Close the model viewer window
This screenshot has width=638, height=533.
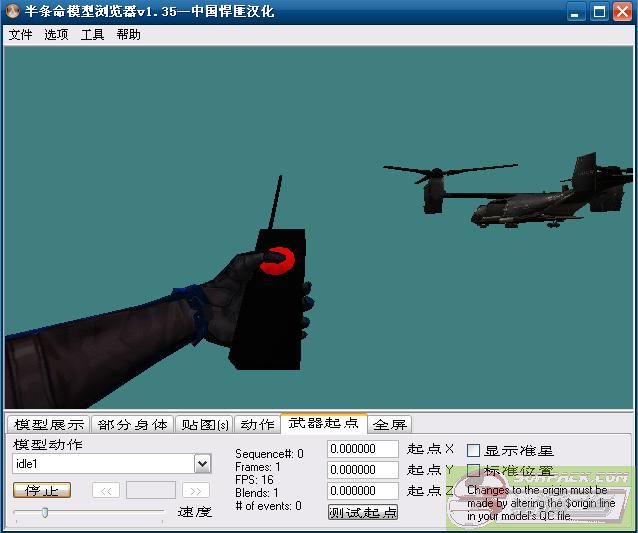tap(622, 12)
